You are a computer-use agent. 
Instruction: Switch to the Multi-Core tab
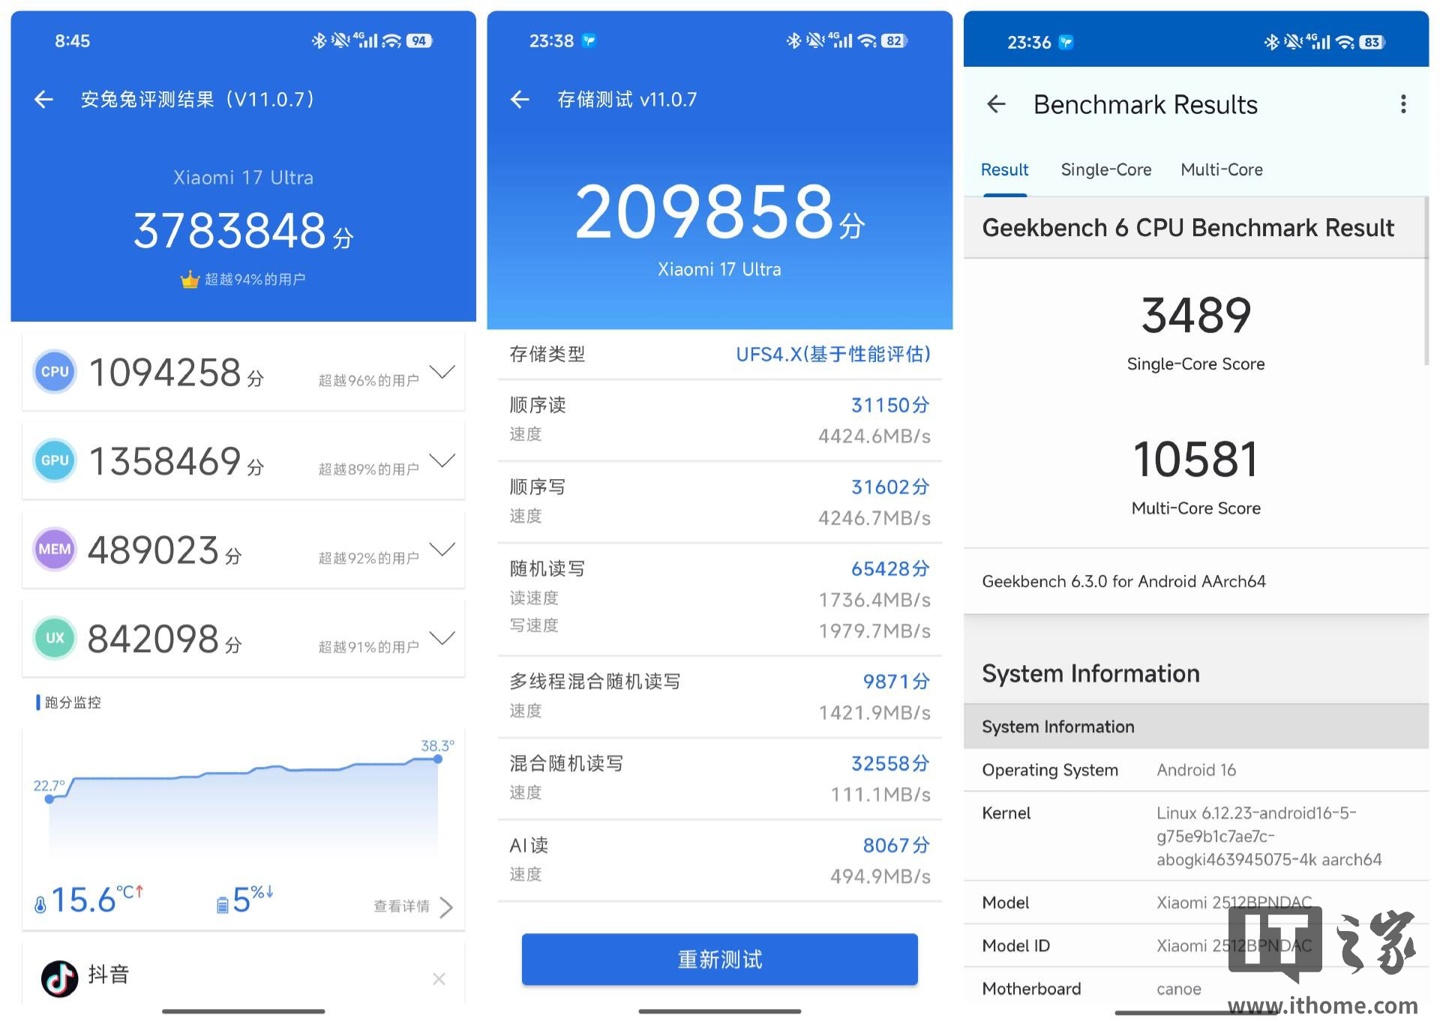1221,170
